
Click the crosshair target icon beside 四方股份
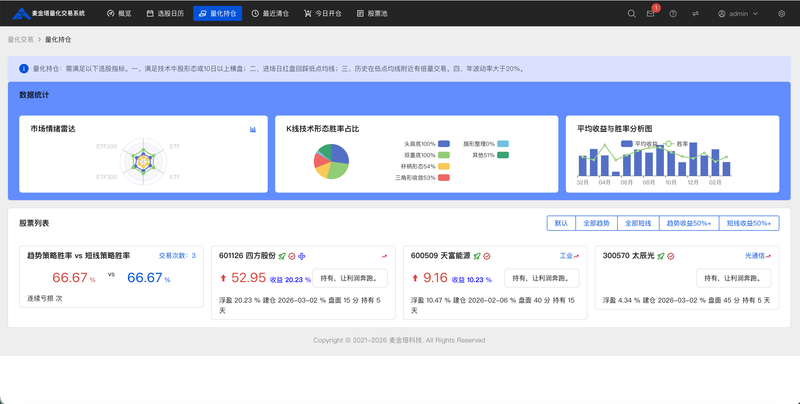point(303,256)
